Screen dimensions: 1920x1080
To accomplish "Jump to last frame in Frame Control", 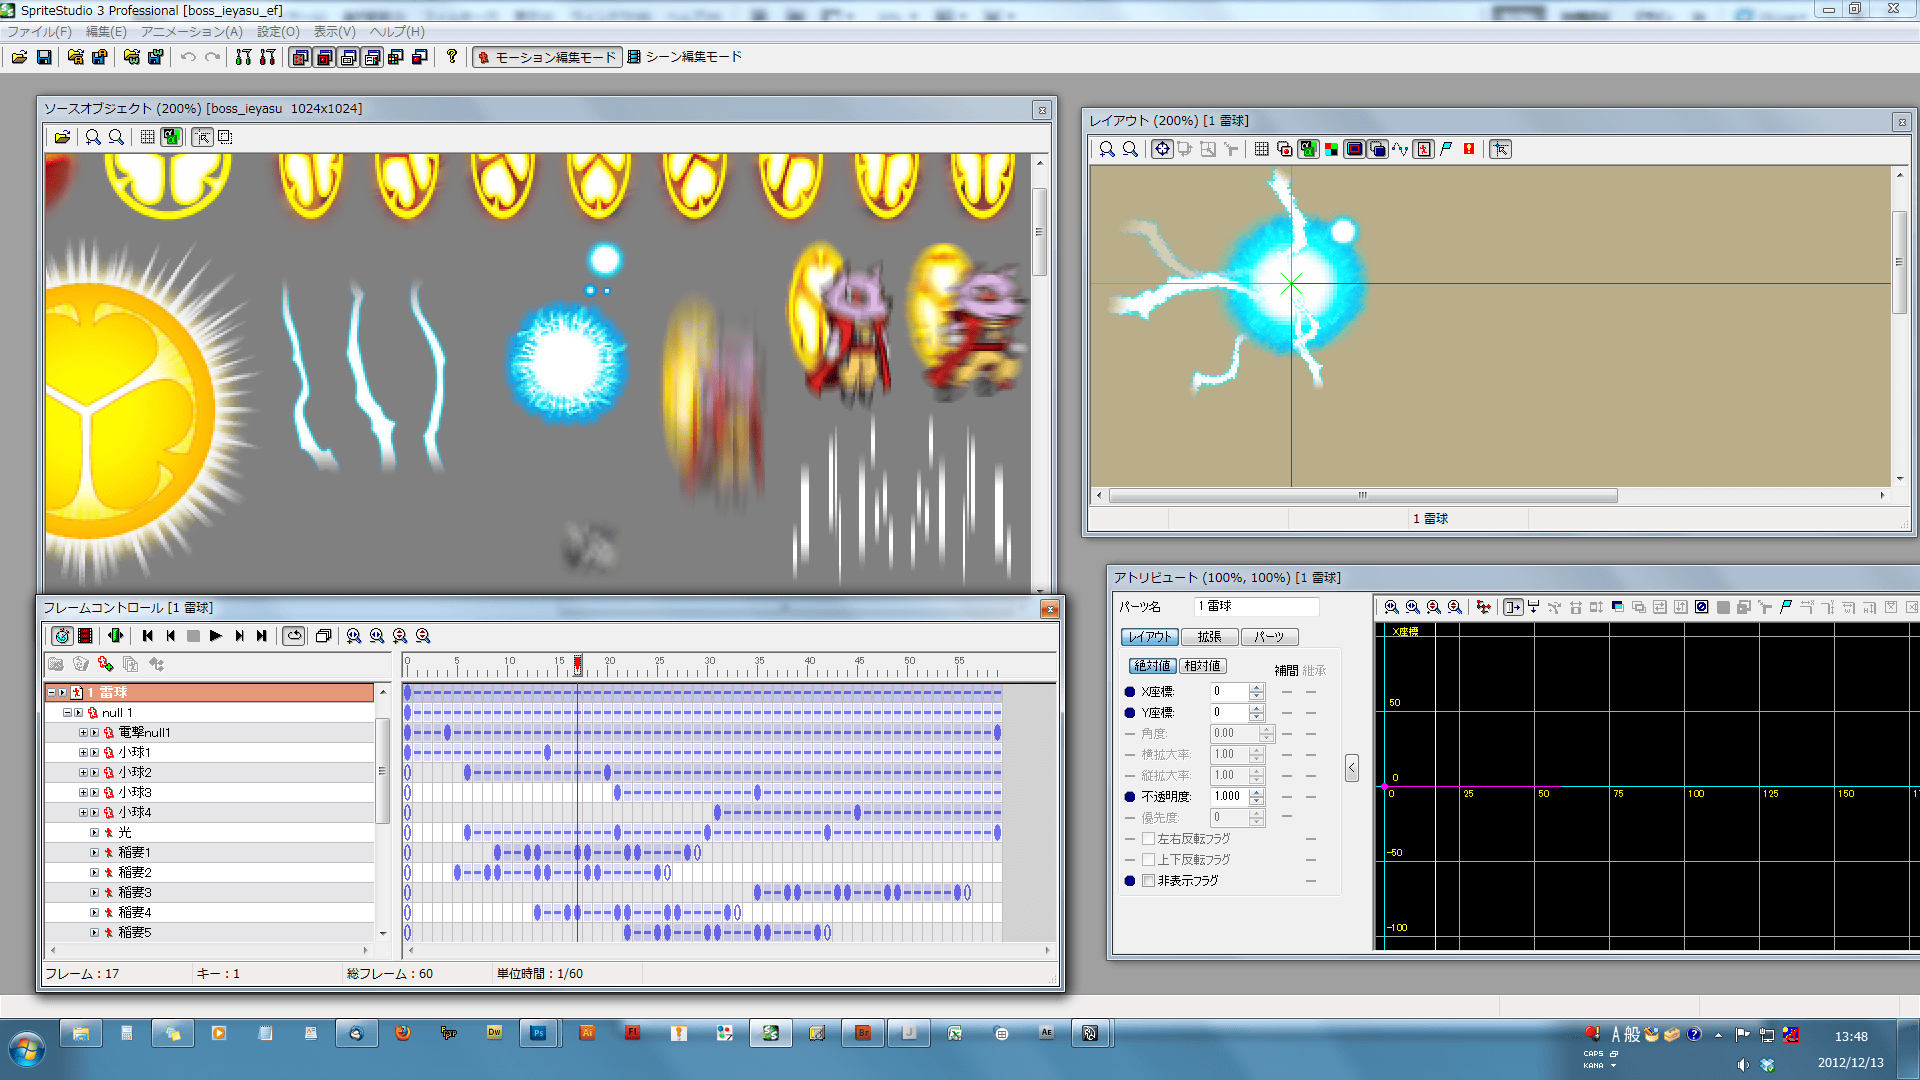I will tap(262, 636).
